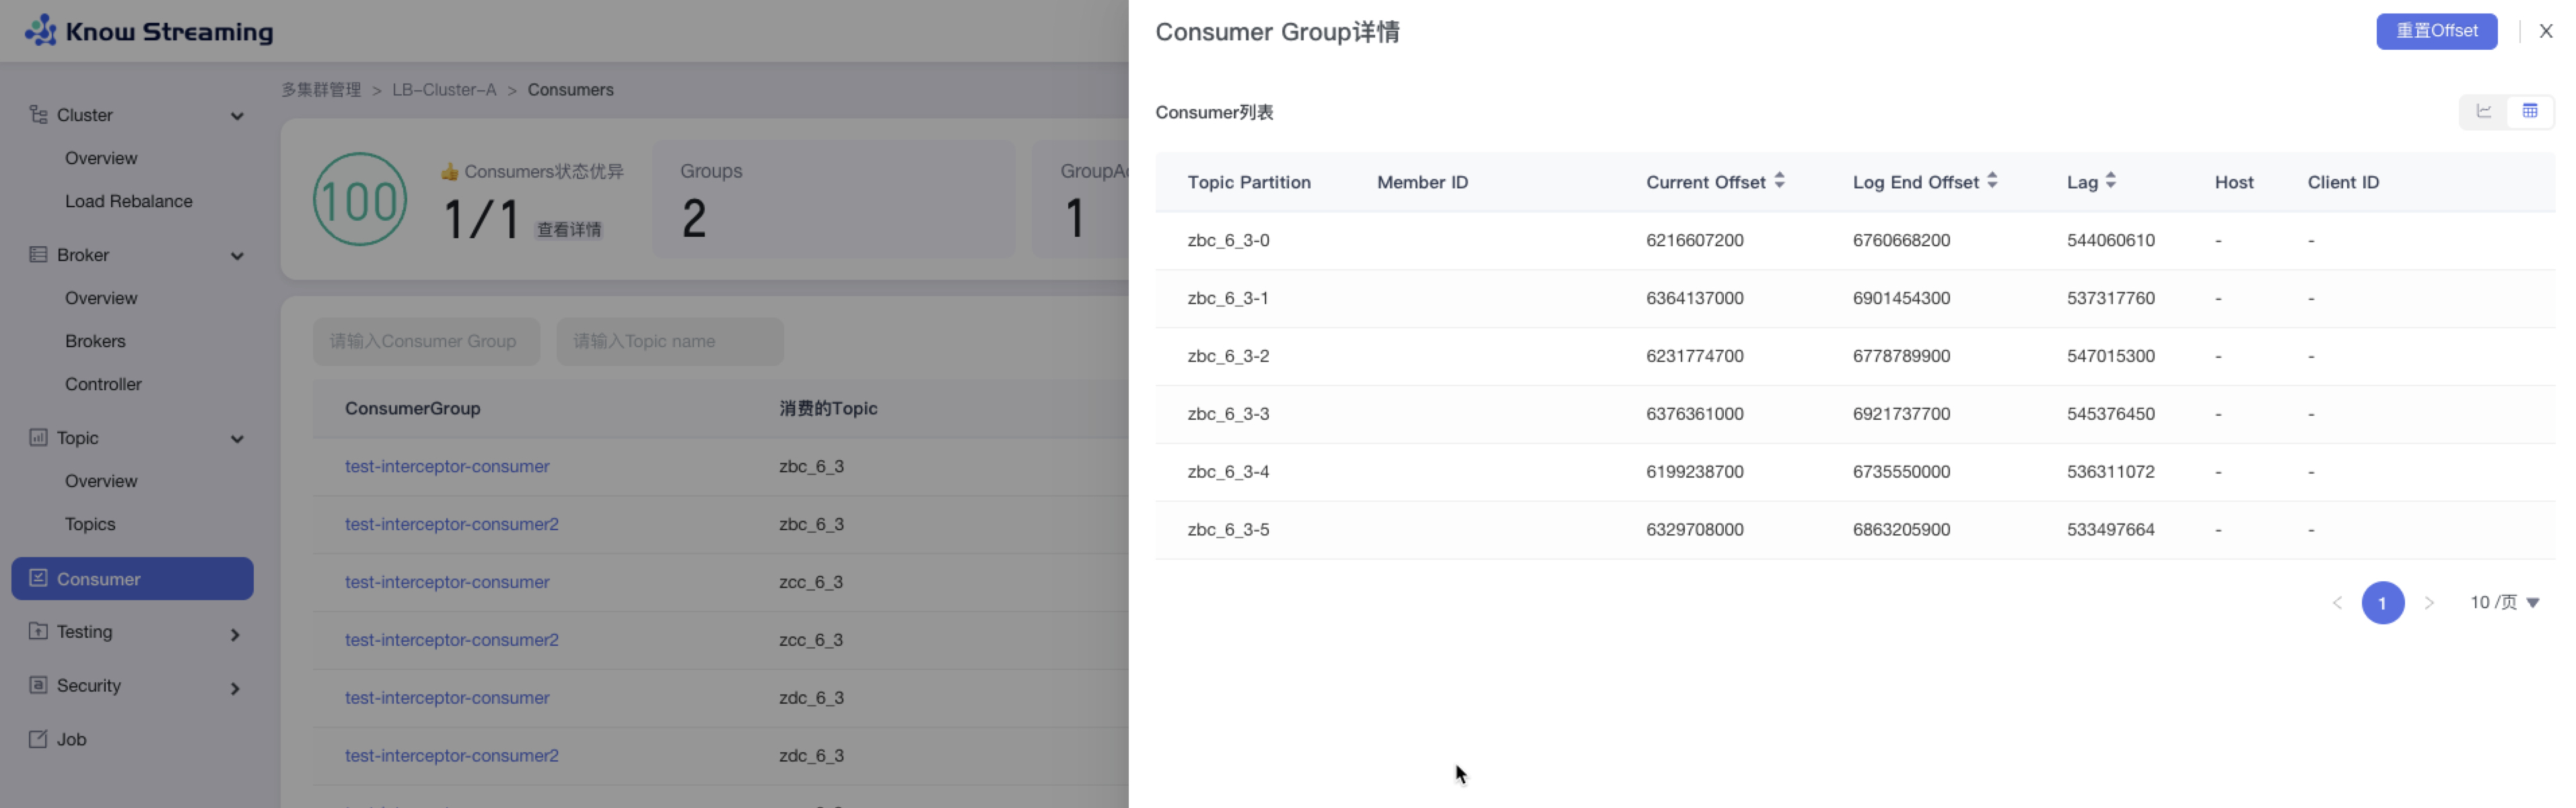Open Load Rebalance menu item
Screen dimensions: 2576x808
(x=128, y=201)
